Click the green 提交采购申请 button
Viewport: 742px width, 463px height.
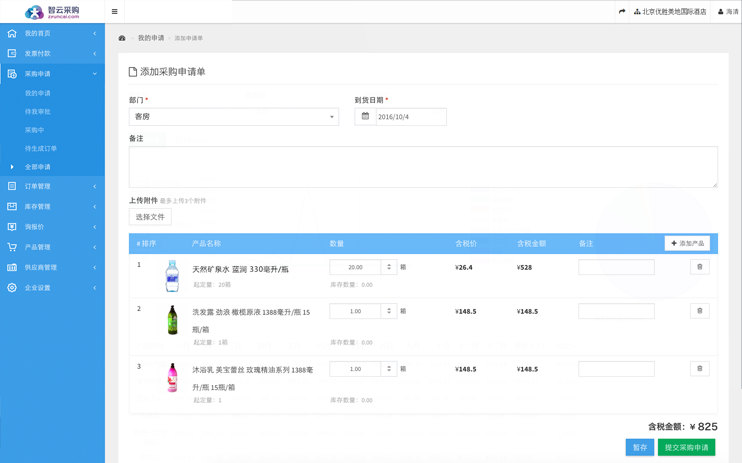(686, 447)
